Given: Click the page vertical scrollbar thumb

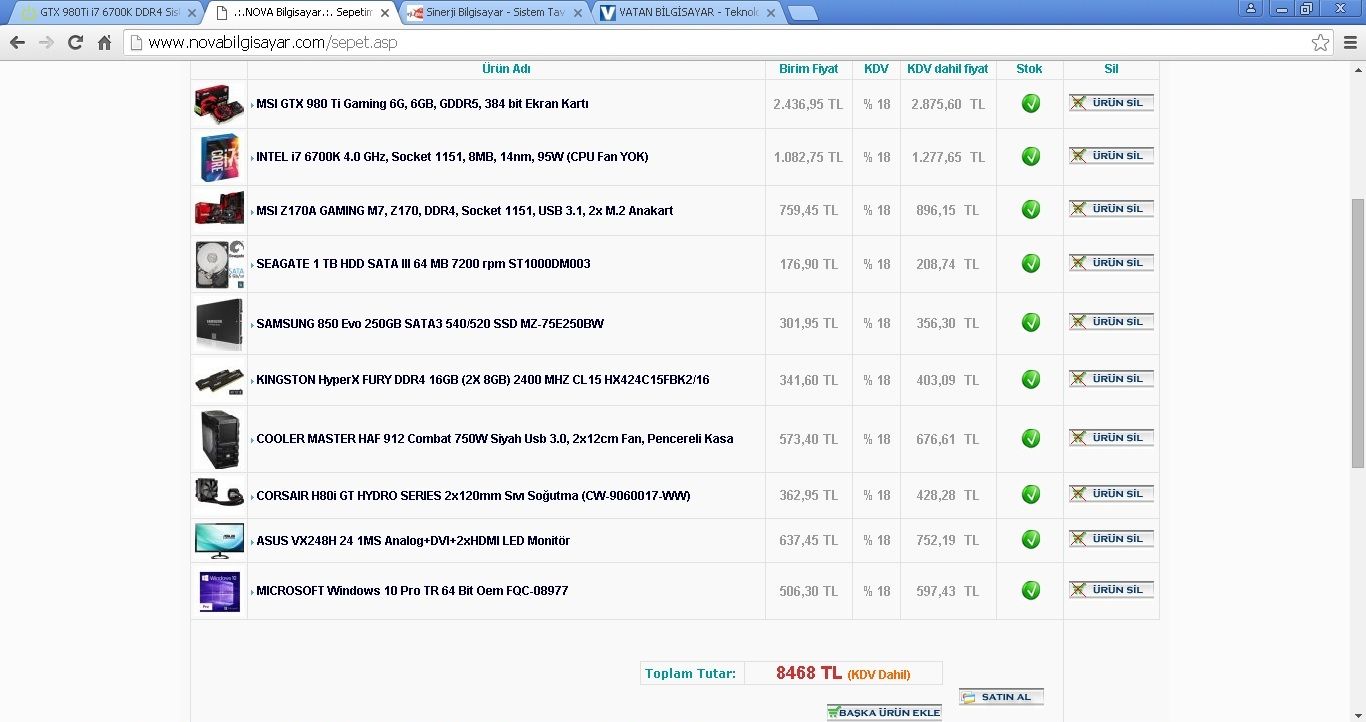Looking at the screenshot, I should pyautogui.click(x=1357, y=334).
